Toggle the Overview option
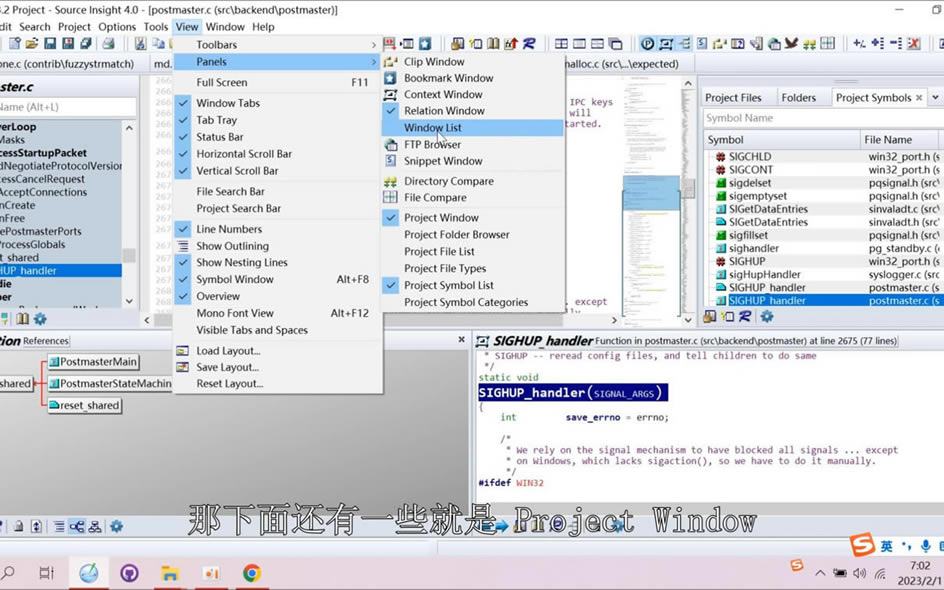The image size is (944, 590). [278, 296]
